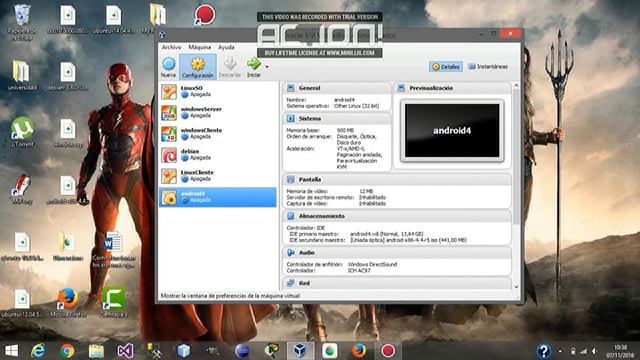
Task: Click the android4.vdi primary master text
Action: pyautogui.click(x=387, y=234)
